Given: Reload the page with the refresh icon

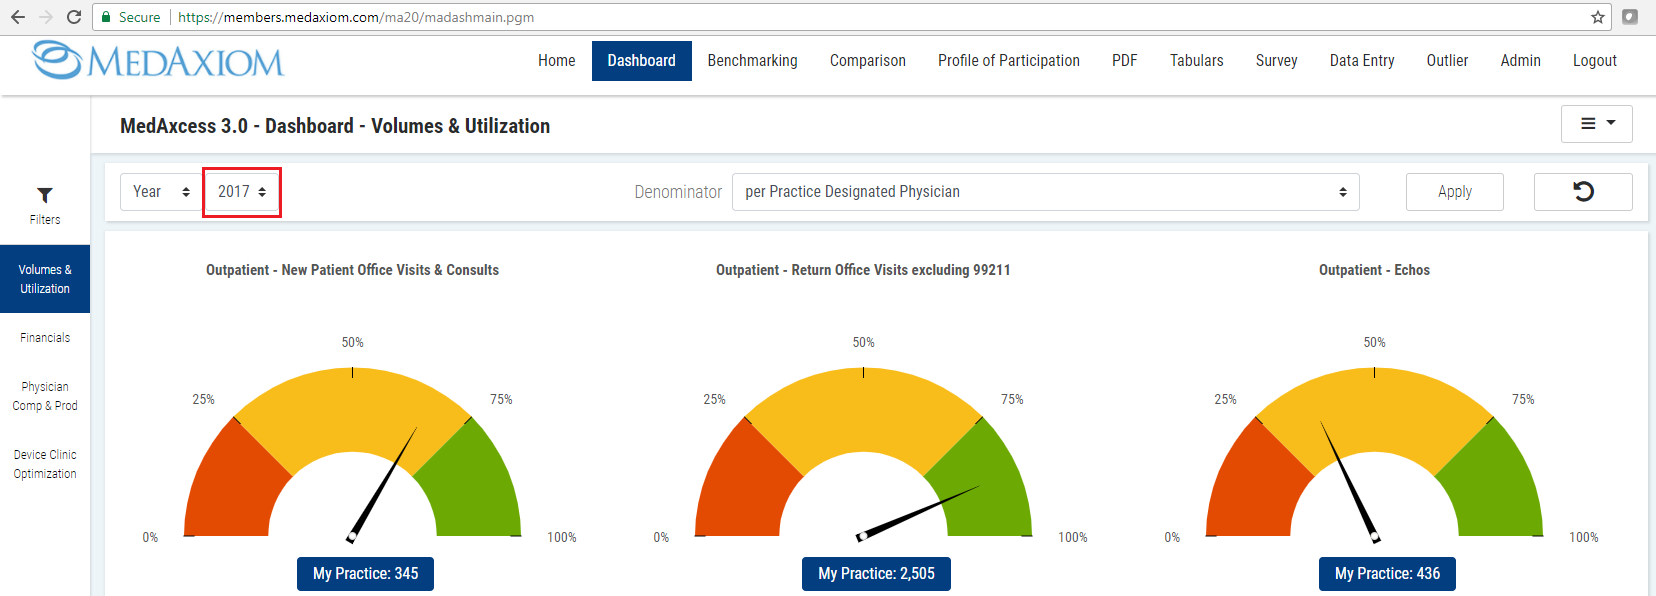Looking at the screenshot, I should (73, 17).
